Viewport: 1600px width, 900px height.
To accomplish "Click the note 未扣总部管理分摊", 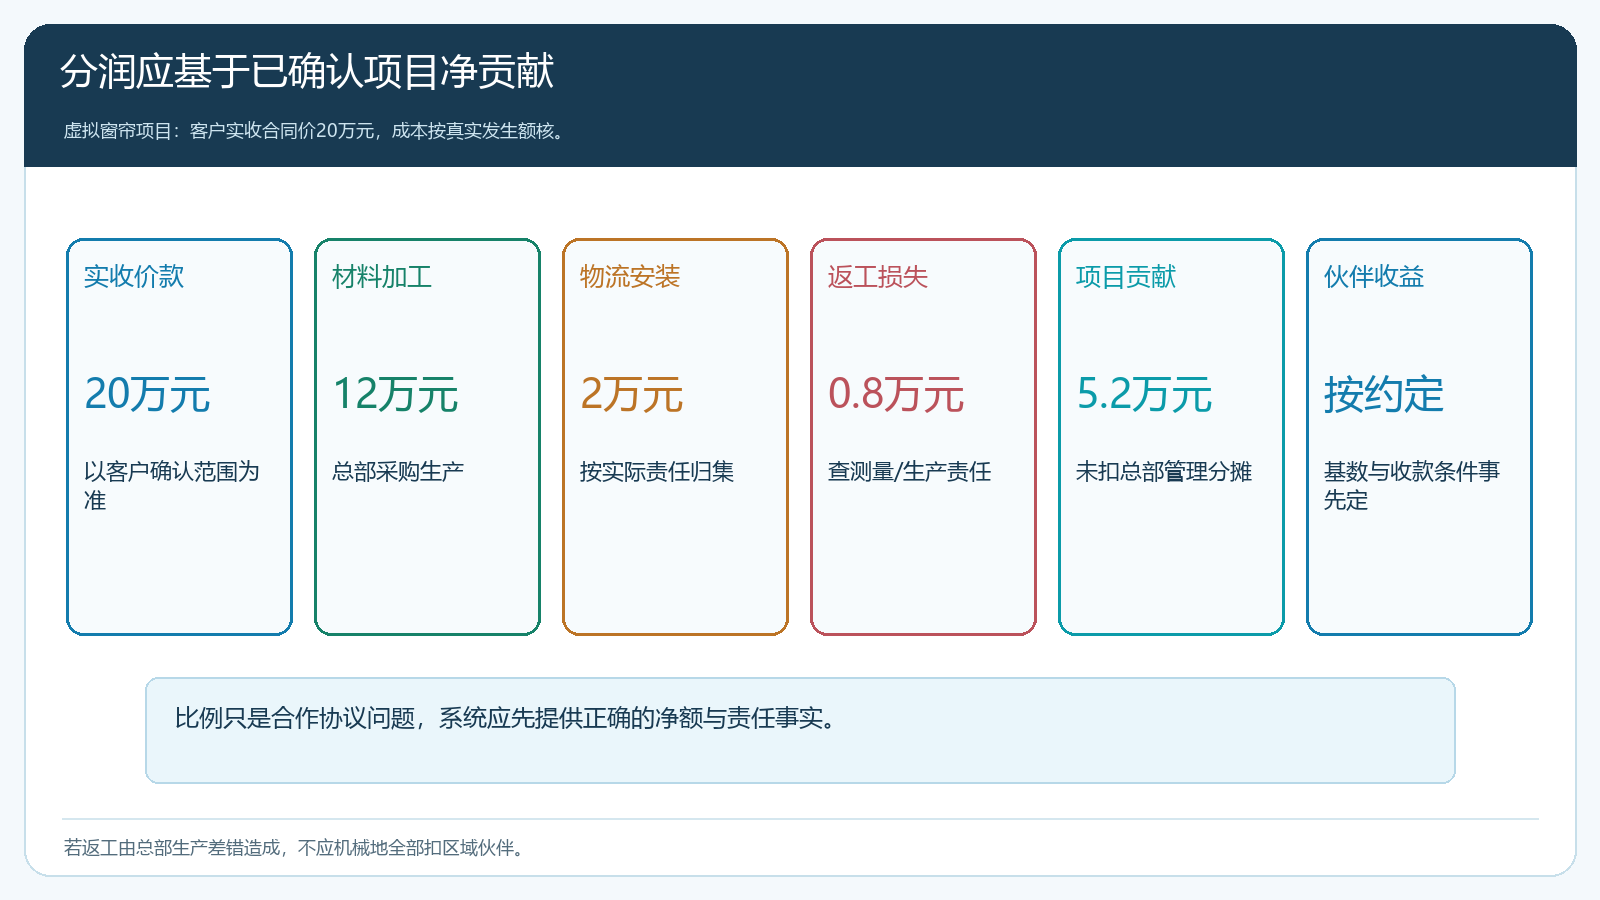I will coord(1164,471).
